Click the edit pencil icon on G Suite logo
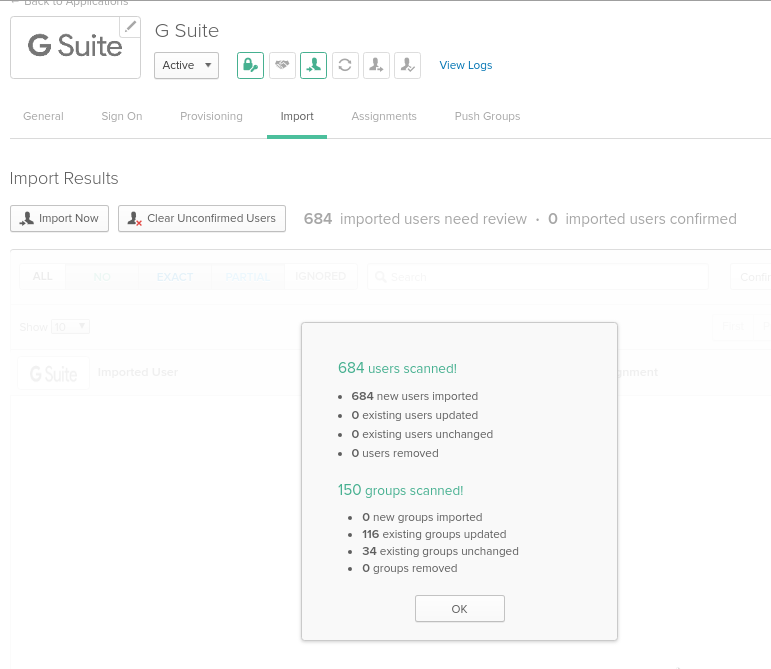Viewport: 771px width, 669px height. [130, 27]
